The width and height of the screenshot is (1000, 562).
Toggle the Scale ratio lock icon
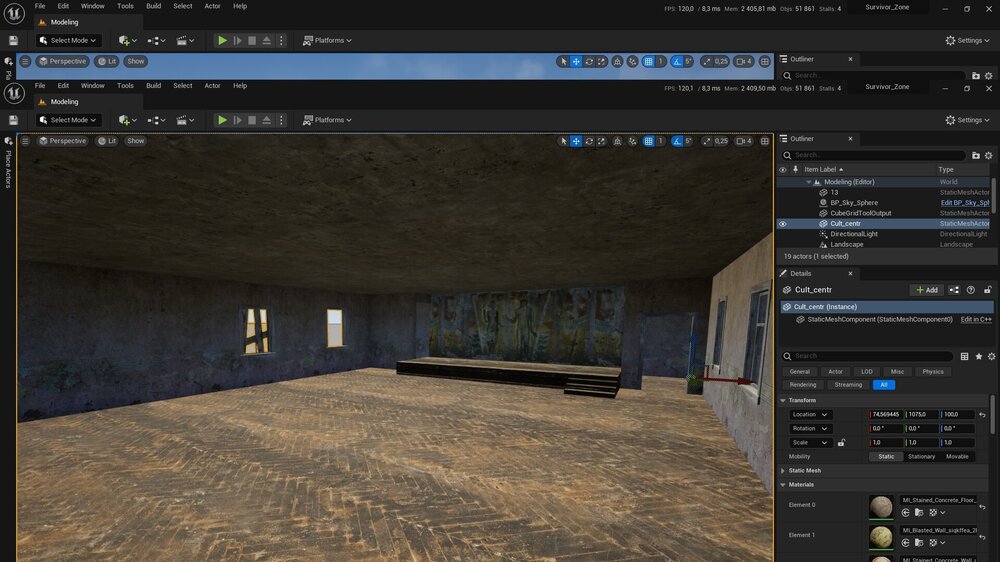(x=841, y=442)
